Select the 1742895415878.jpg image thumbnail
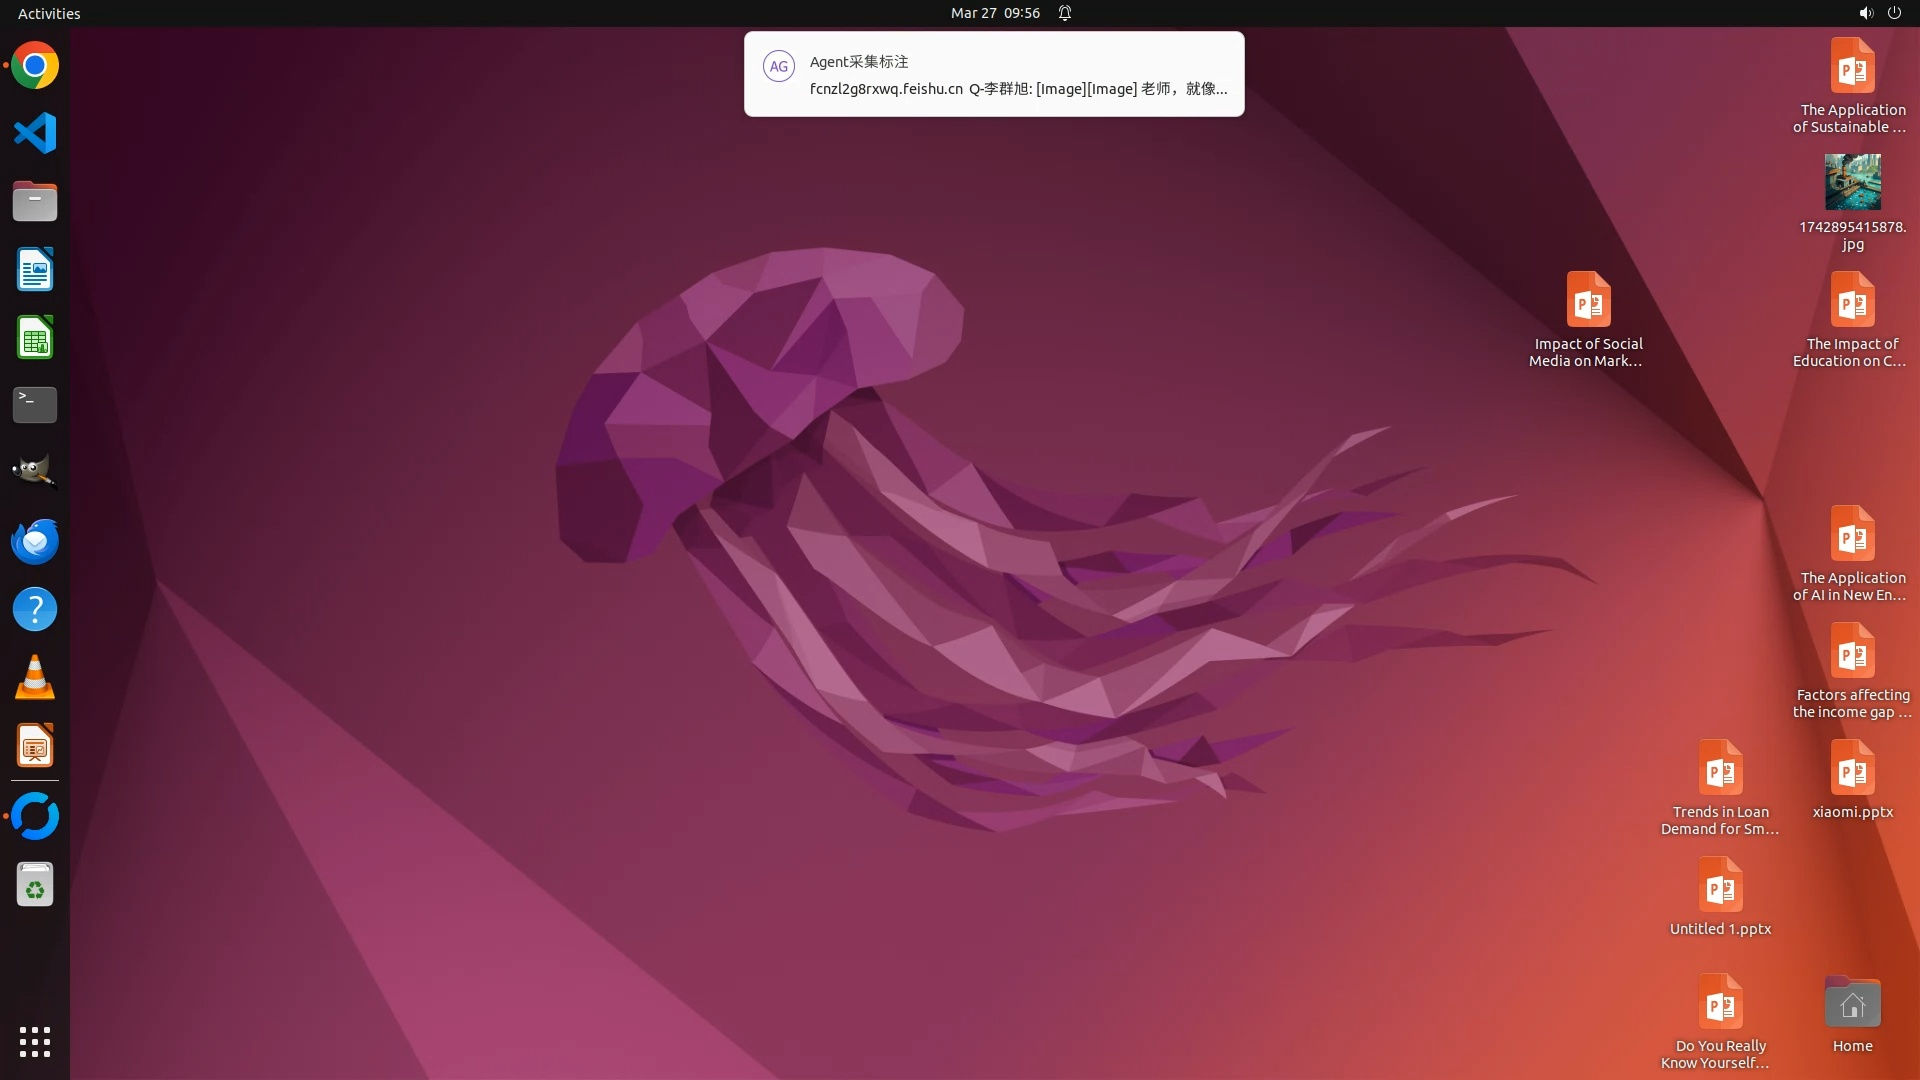1920x1080 pixels. click(1852, 182)
